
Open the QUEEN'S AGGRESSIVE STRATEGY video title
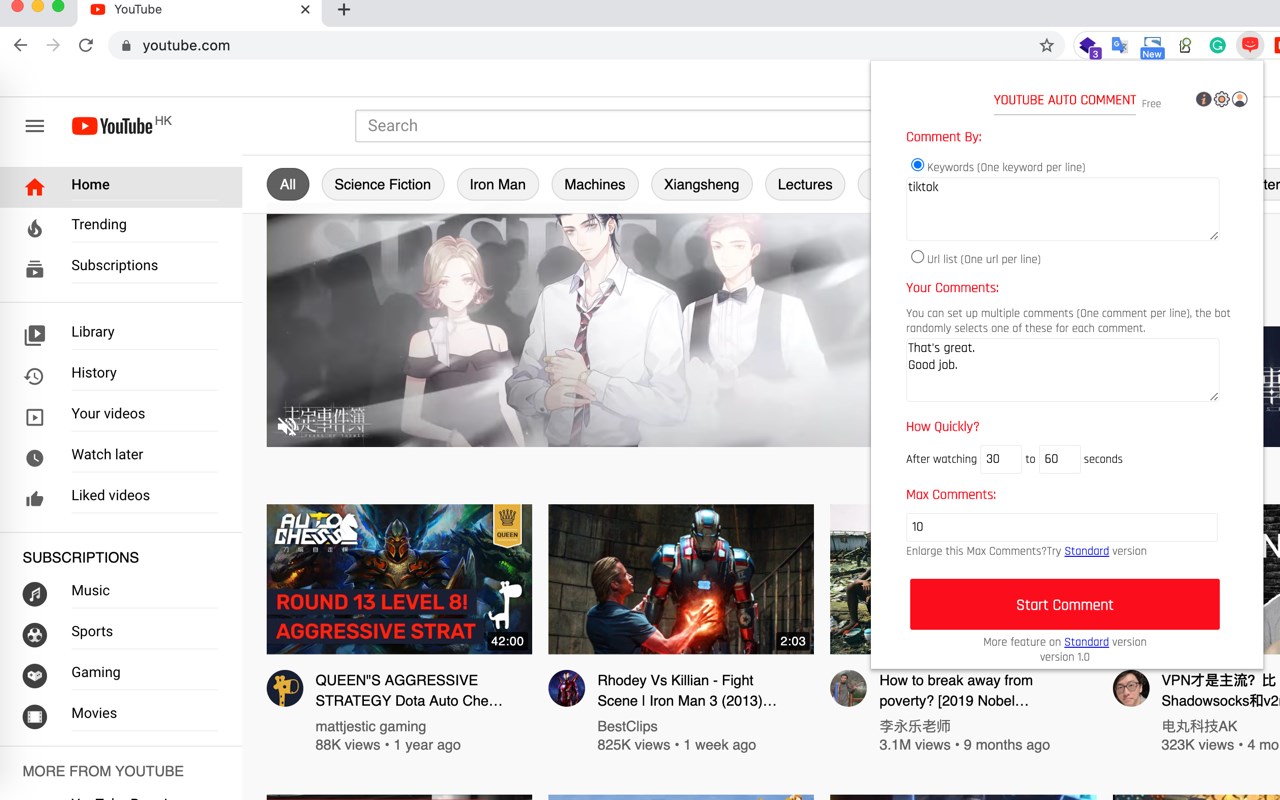tap(409, 690)
